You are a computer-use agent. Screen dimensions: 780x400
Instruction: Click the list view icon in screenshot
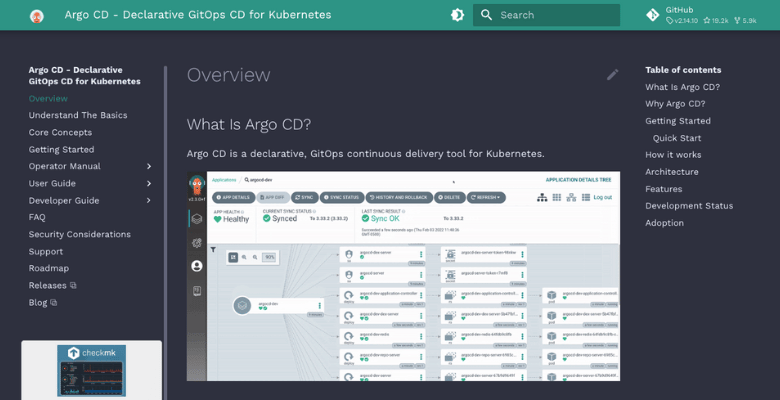pos(585,198)
